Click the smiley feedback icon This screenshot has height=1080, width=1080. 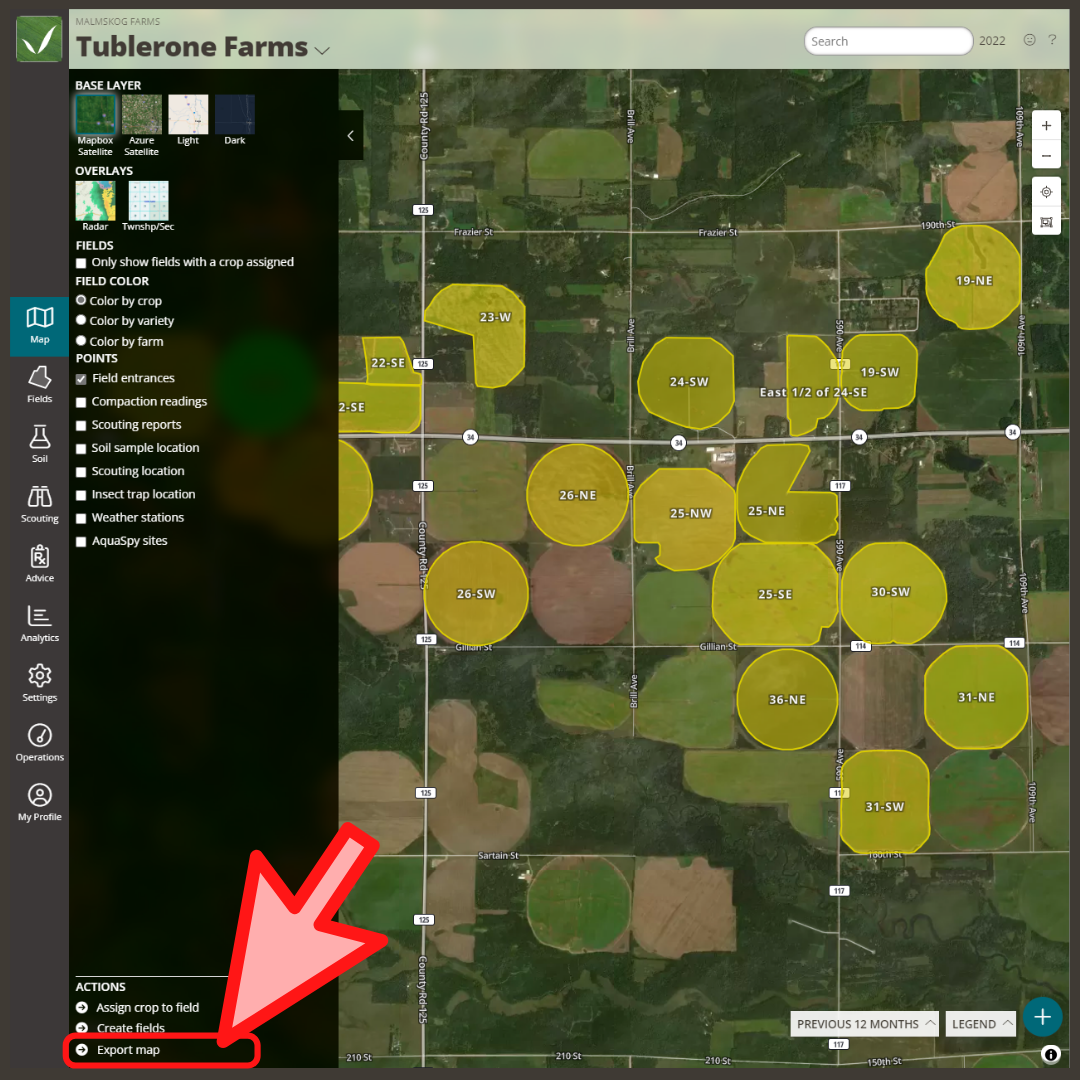coord(1029,40)
